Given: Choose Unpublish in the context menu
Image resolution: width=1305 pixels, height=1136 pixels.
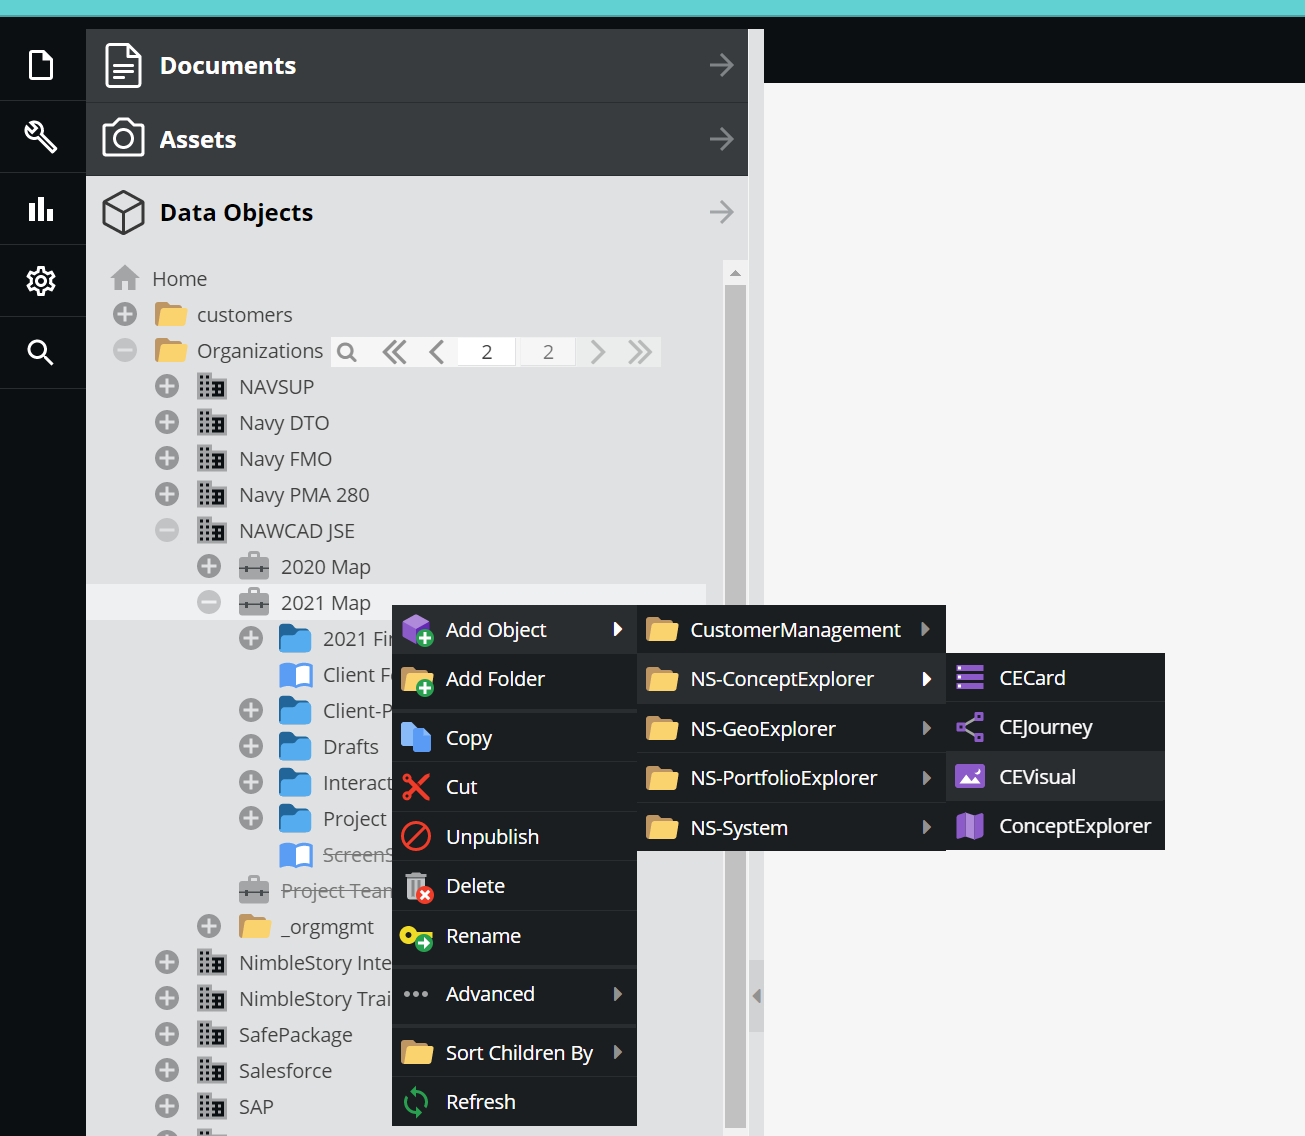Looking at the screenshot, I should coord(492,837).
